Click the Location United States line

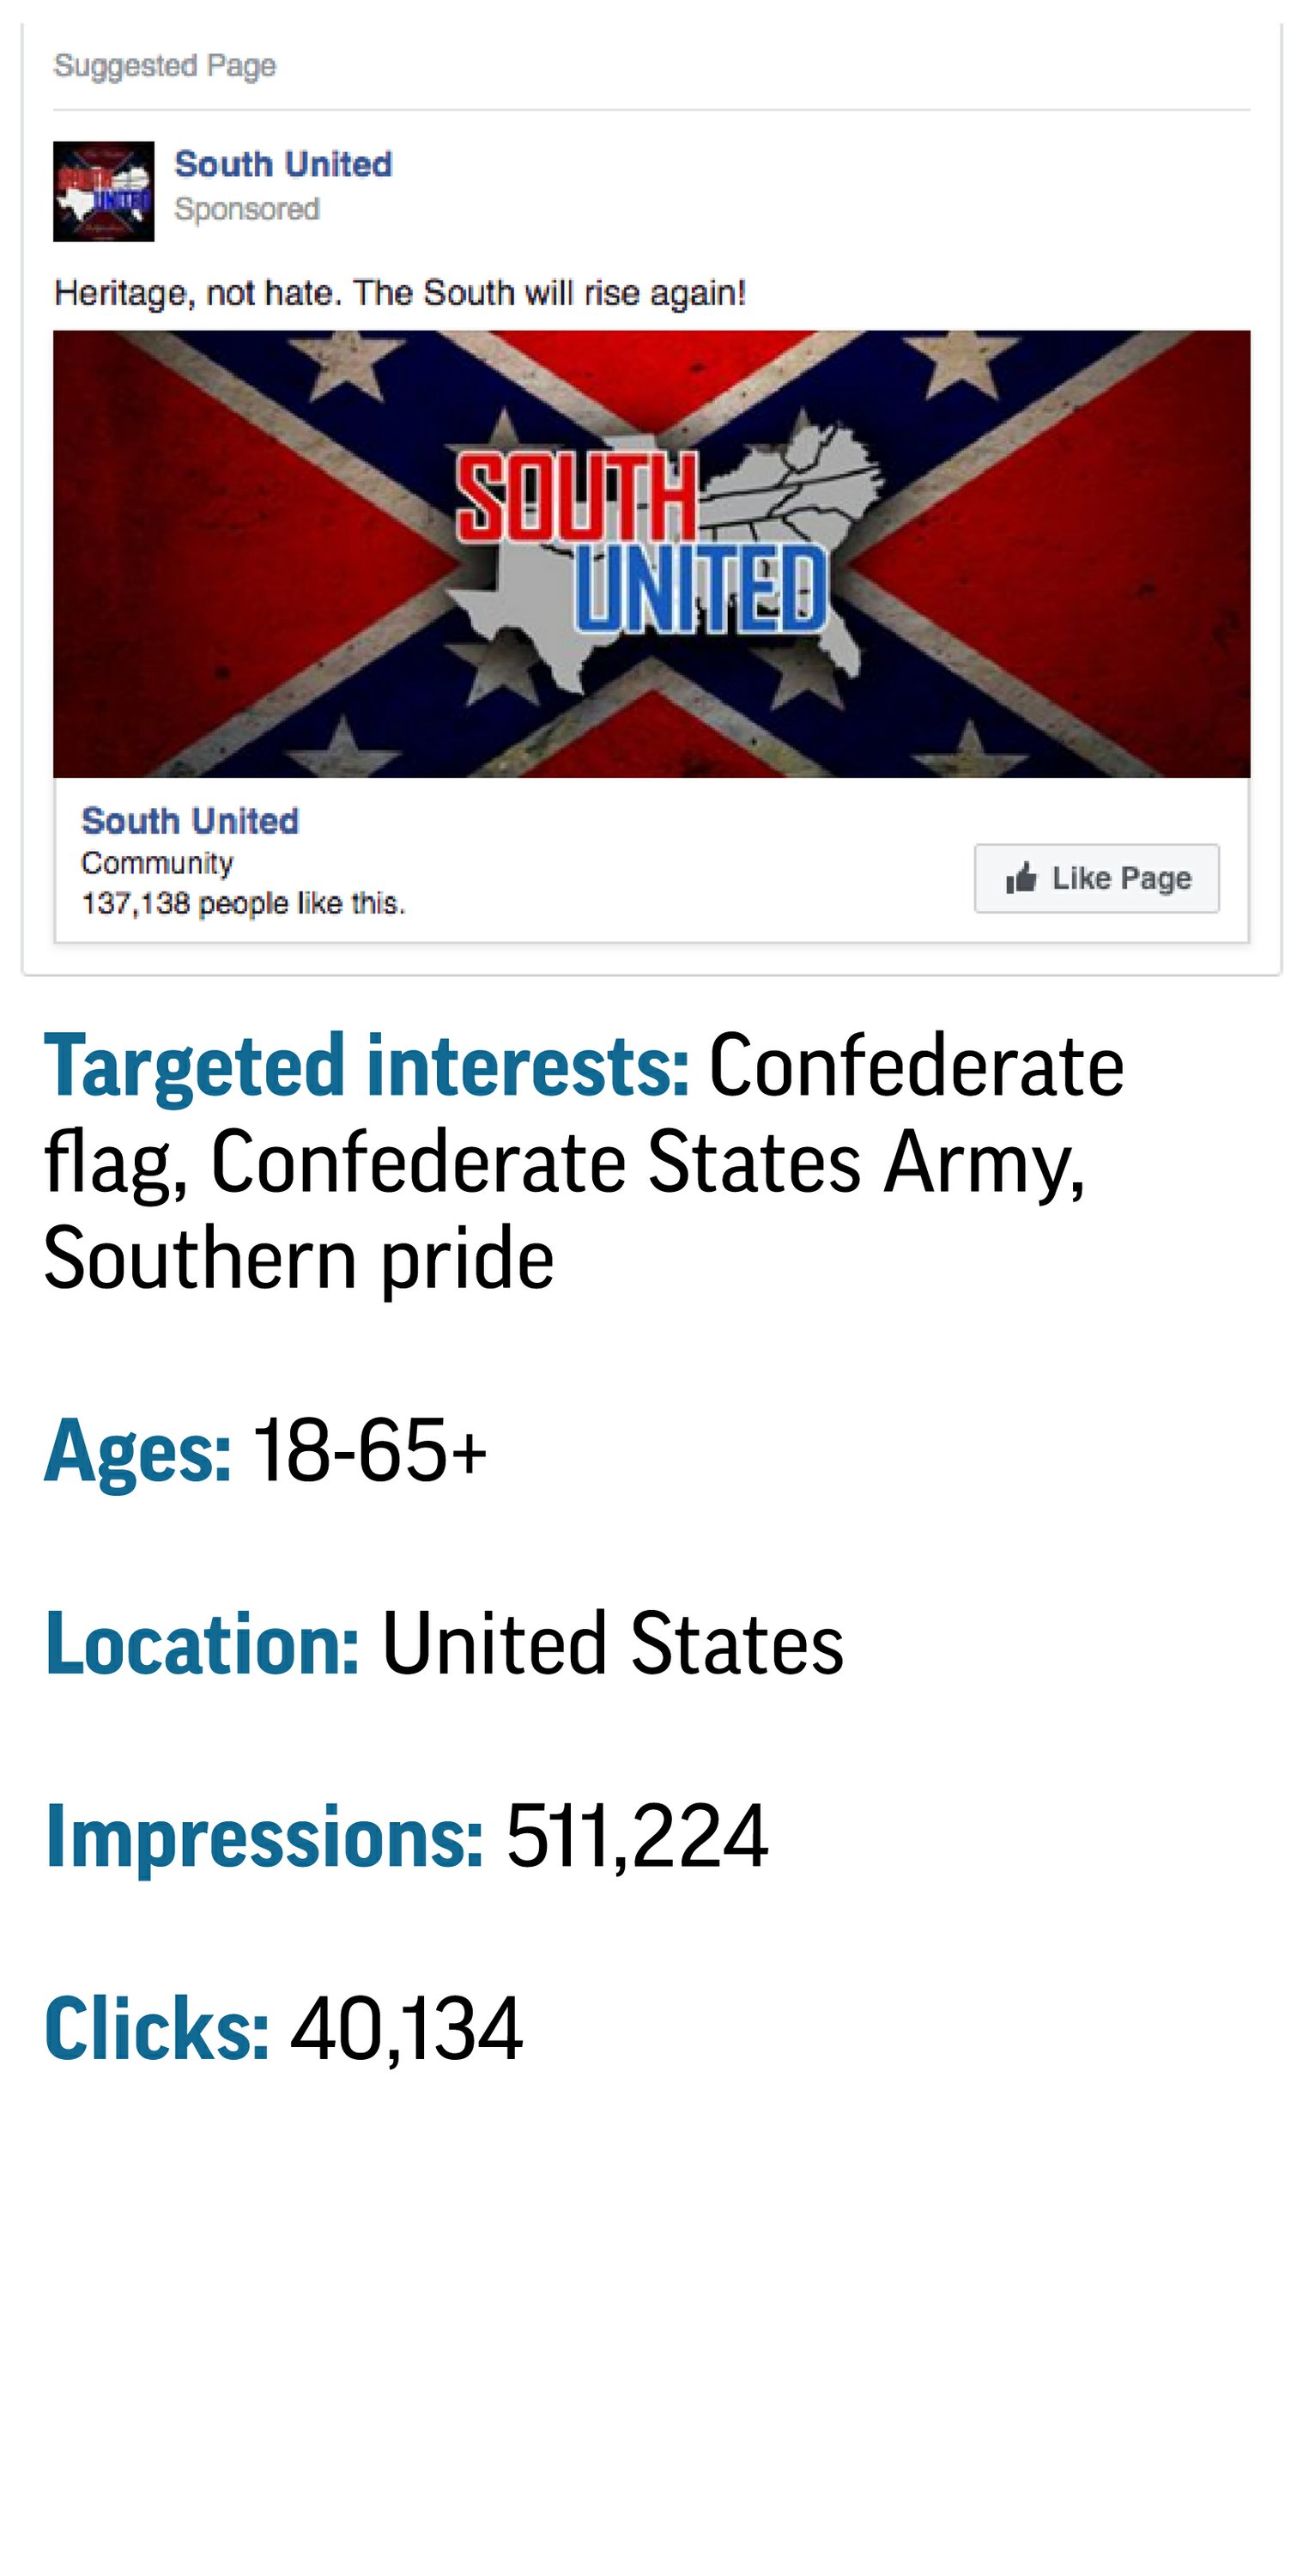tap(445, 1643)
